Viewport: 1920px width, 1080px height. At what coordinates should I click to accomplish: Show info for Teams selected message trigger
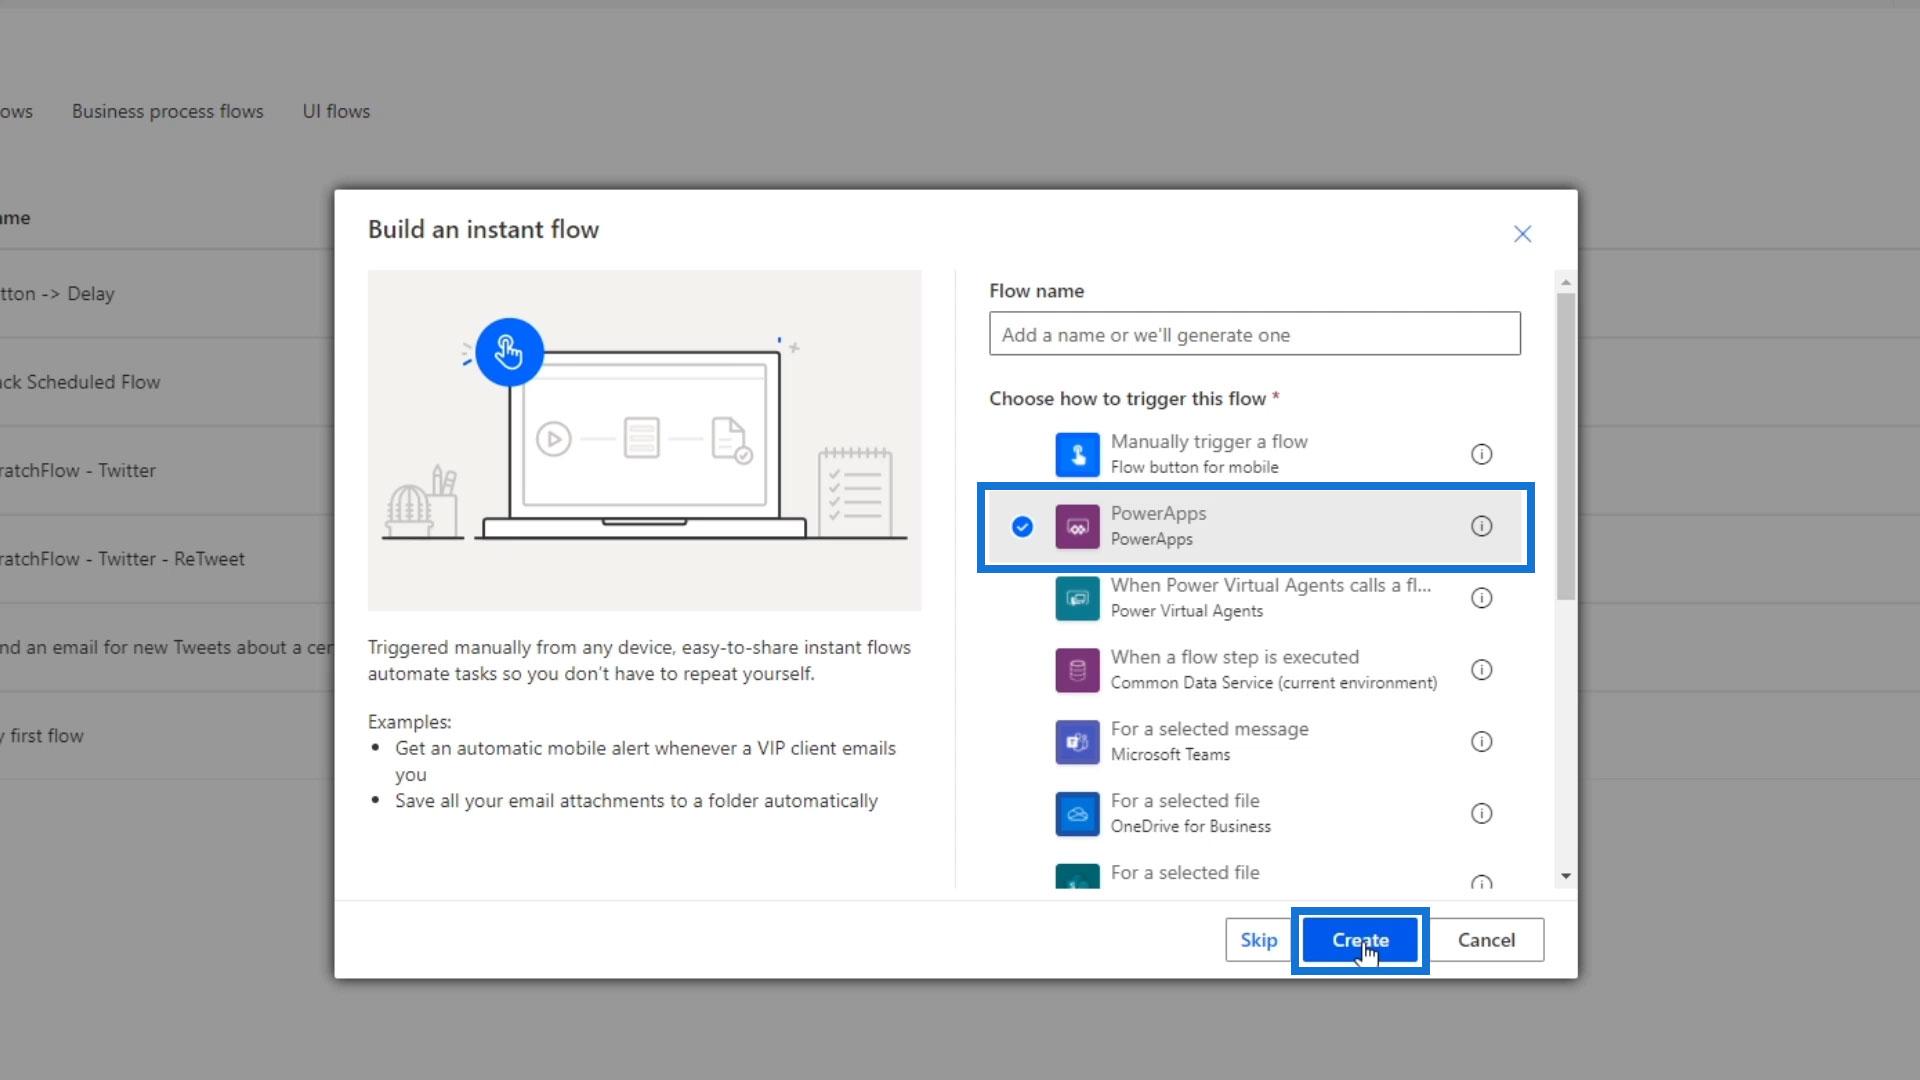tap(1481, 742)
